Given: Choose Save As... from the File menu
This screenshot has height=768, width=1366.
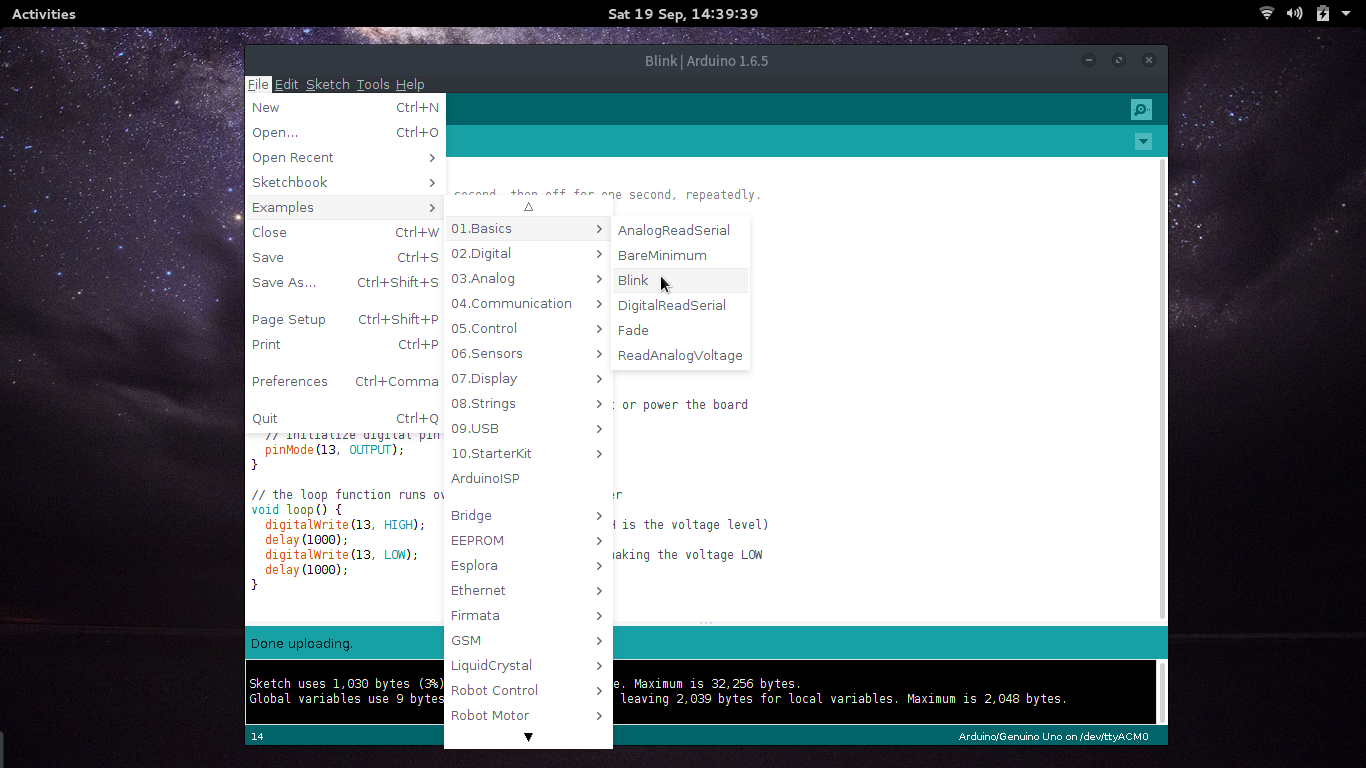Looking at the screenshot, I should tap(345, 283).
